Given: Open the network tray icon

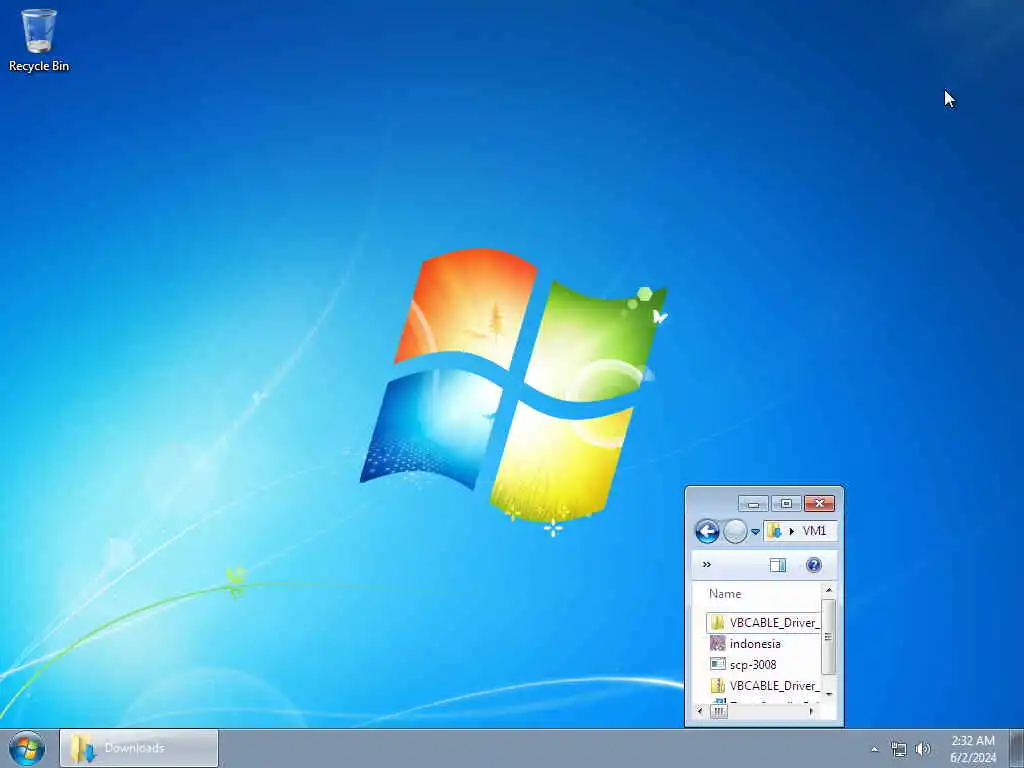Looking at the screenshot, I should pos(899,749).
